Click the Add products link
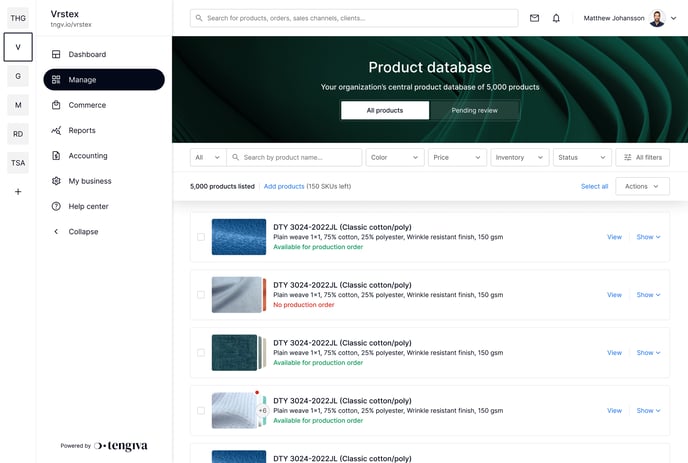Viewport: 688px width, 463px height. point(284,187)
